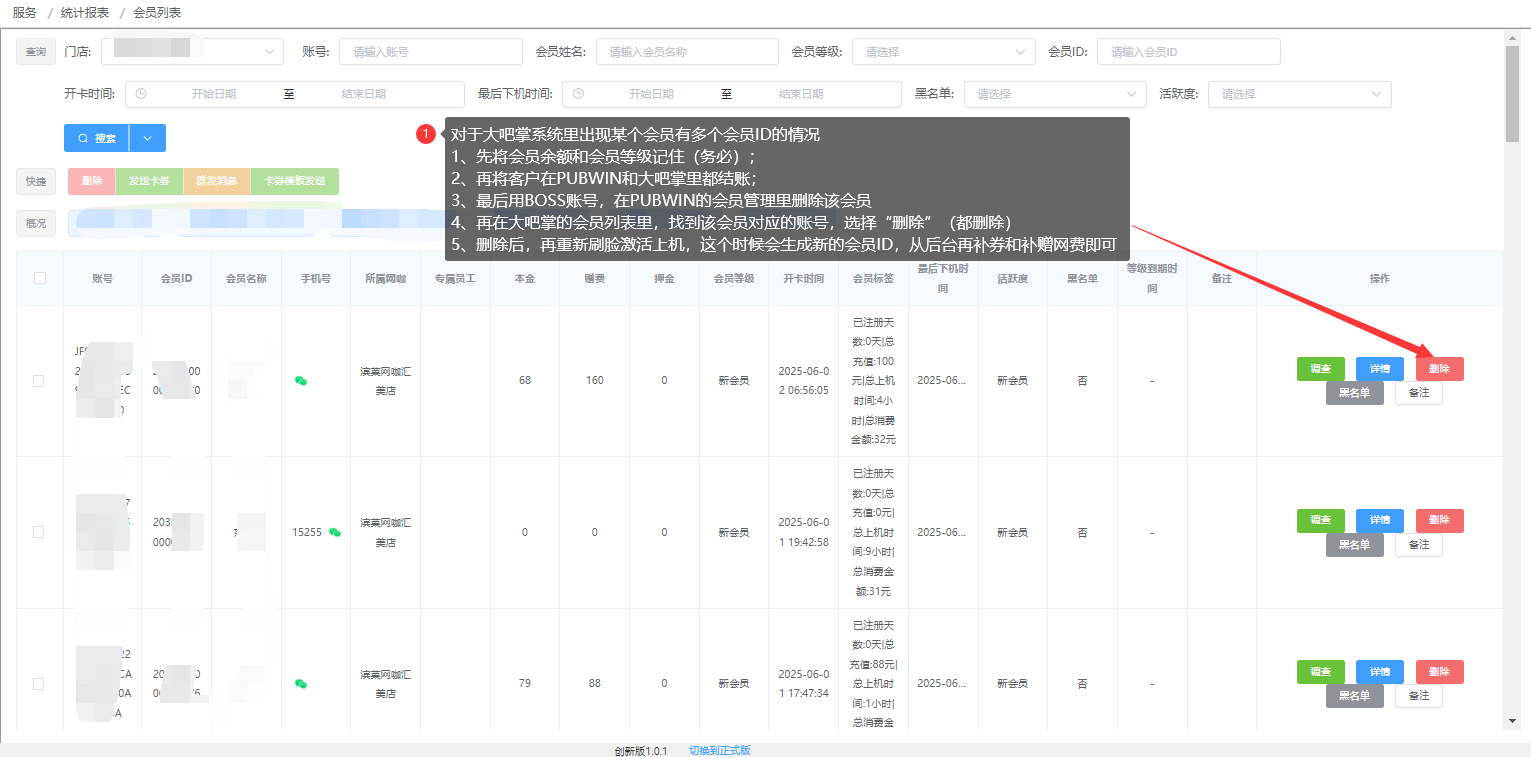Screen dimensions: 1531x757
Task: Check the second member row checkbox
Action: pos(39,532)
